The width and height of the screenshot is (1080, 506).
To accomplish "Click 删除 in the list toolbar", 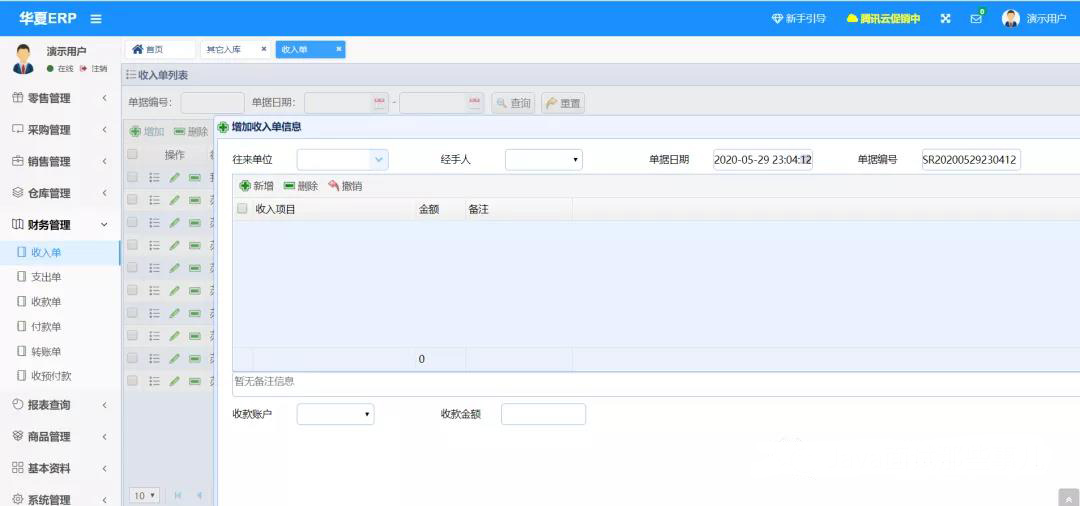I will click(x=191, y=131).
